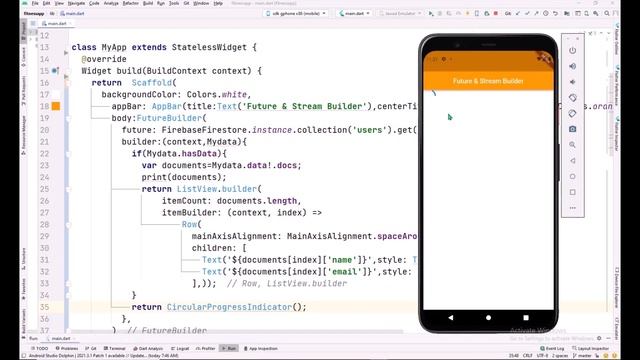Open the Problems tool window
The width and height of the screenshot is (640, 360).
[67, 349]
